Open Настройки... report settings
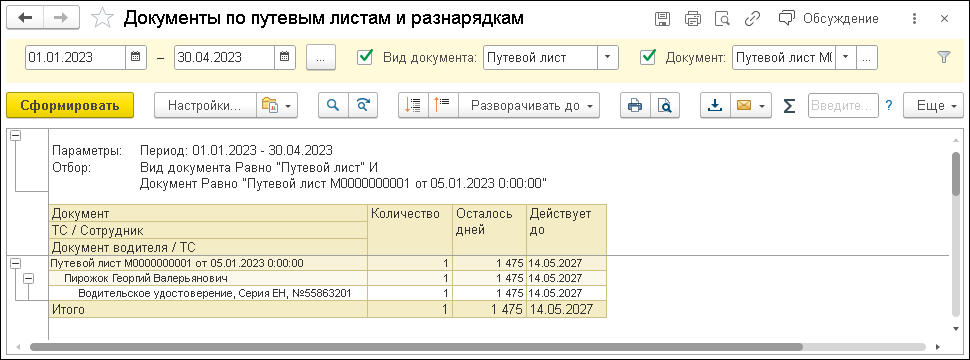The width and height of the screenshot is (970, 360). 204,106
